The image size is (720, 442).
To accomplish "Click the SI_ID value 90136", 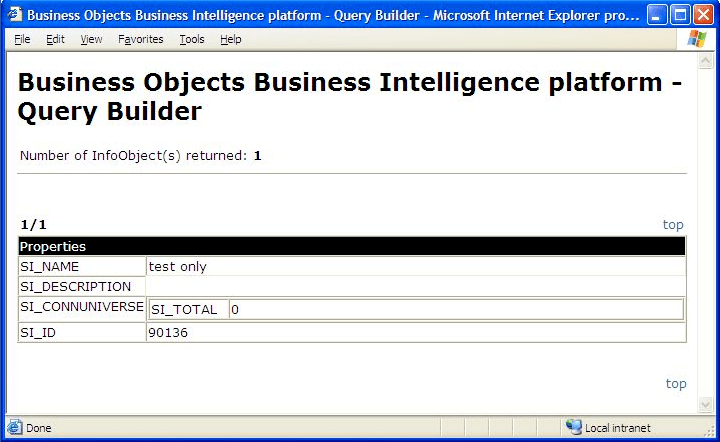I will pos(416,332).
